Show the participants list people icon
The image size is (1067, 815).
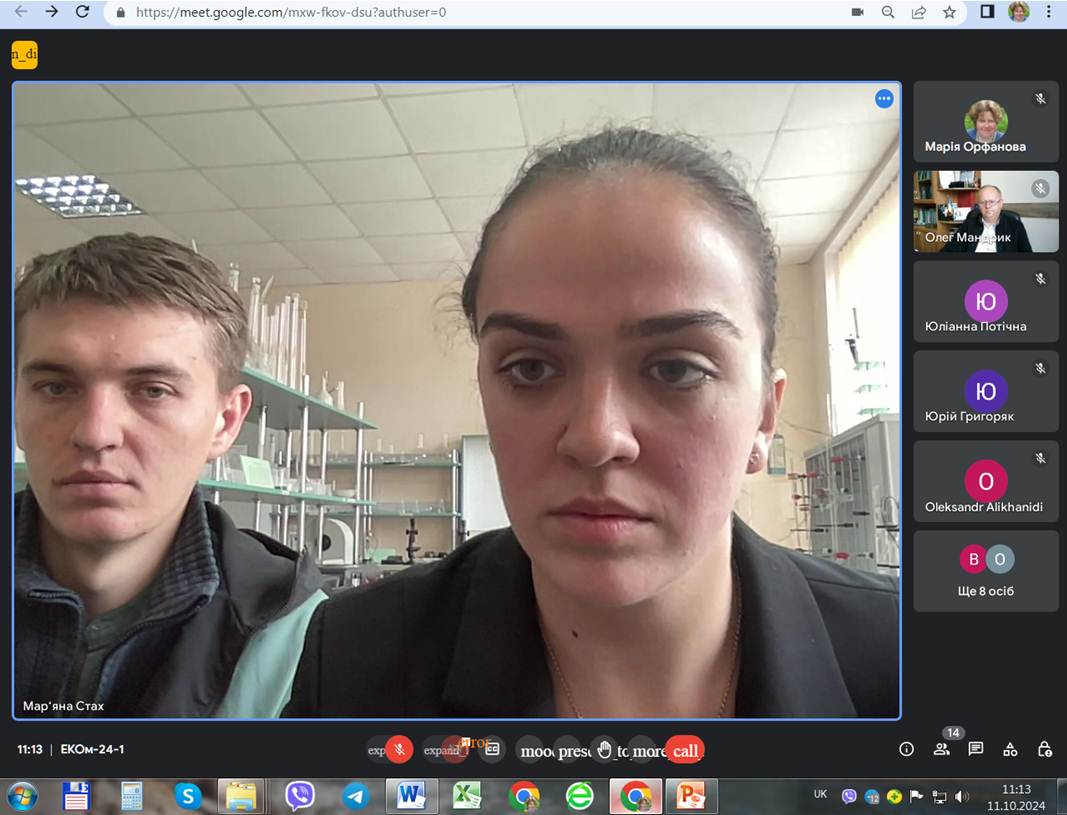click(x=941, y=749)
